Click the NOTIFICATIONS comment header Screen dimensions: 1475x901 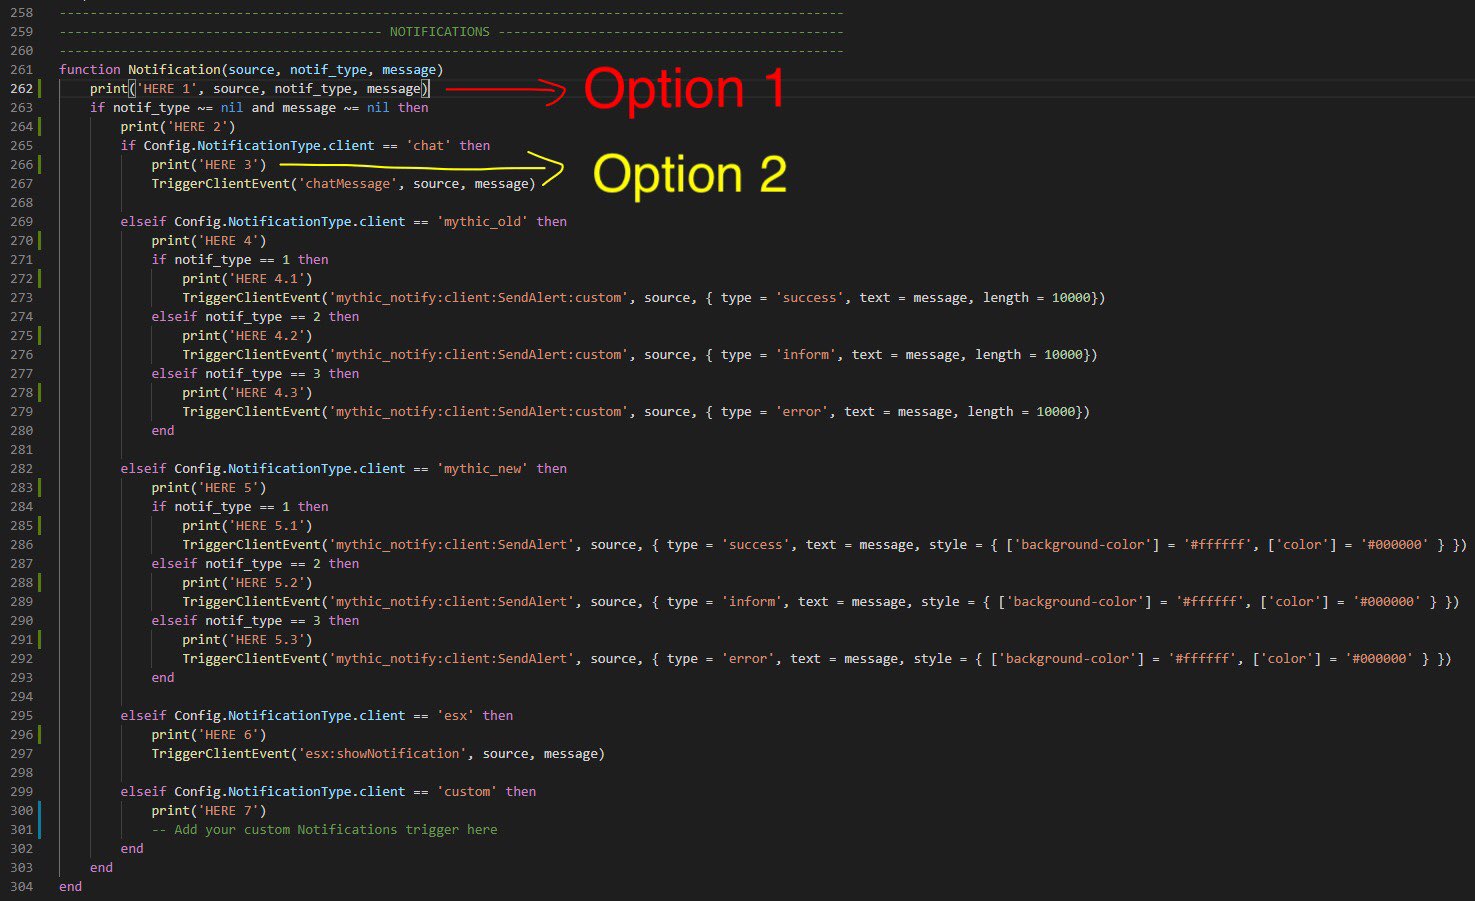[440, 31]
